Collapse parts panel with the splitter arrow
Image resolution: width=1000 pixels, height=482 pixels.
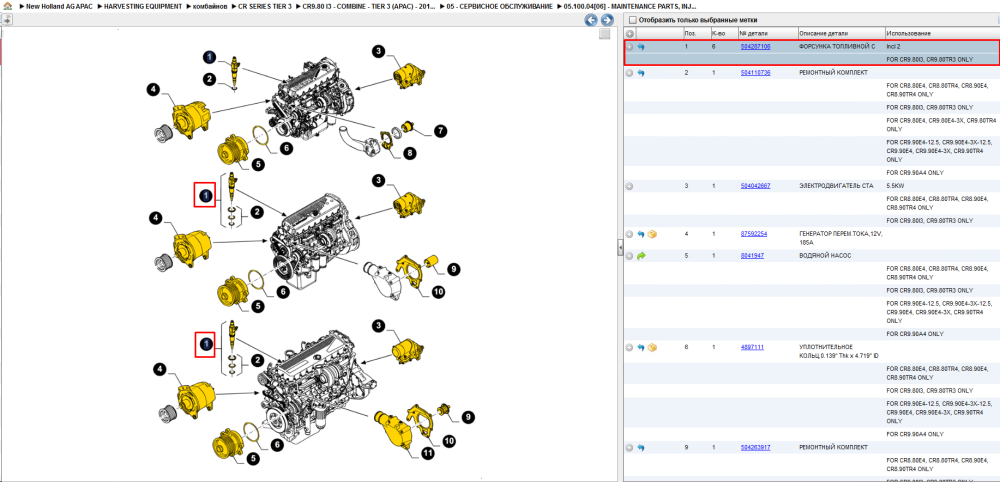(620, 248)
